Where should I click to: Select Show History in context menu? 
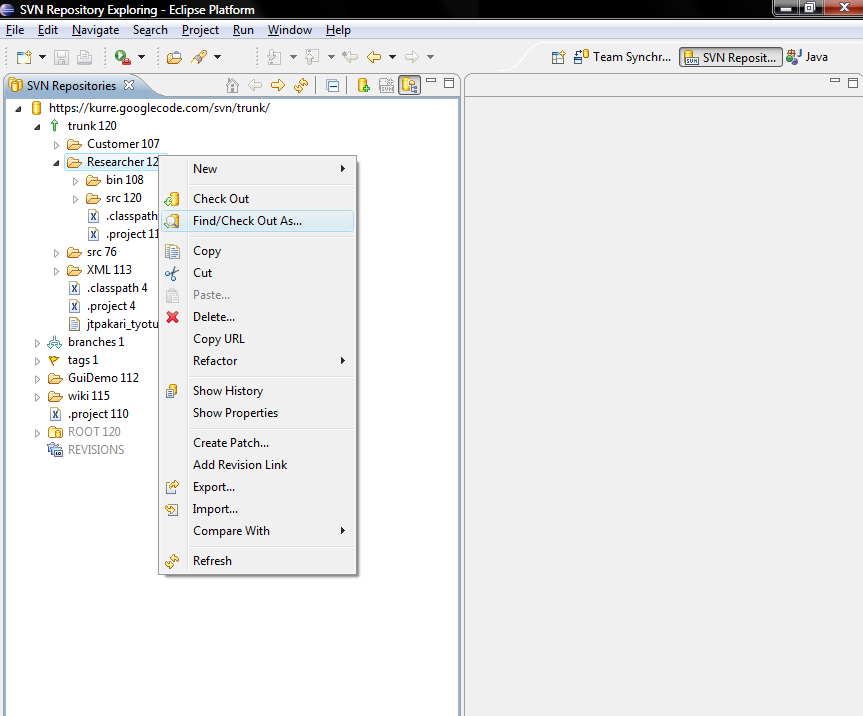click(258, 391)
